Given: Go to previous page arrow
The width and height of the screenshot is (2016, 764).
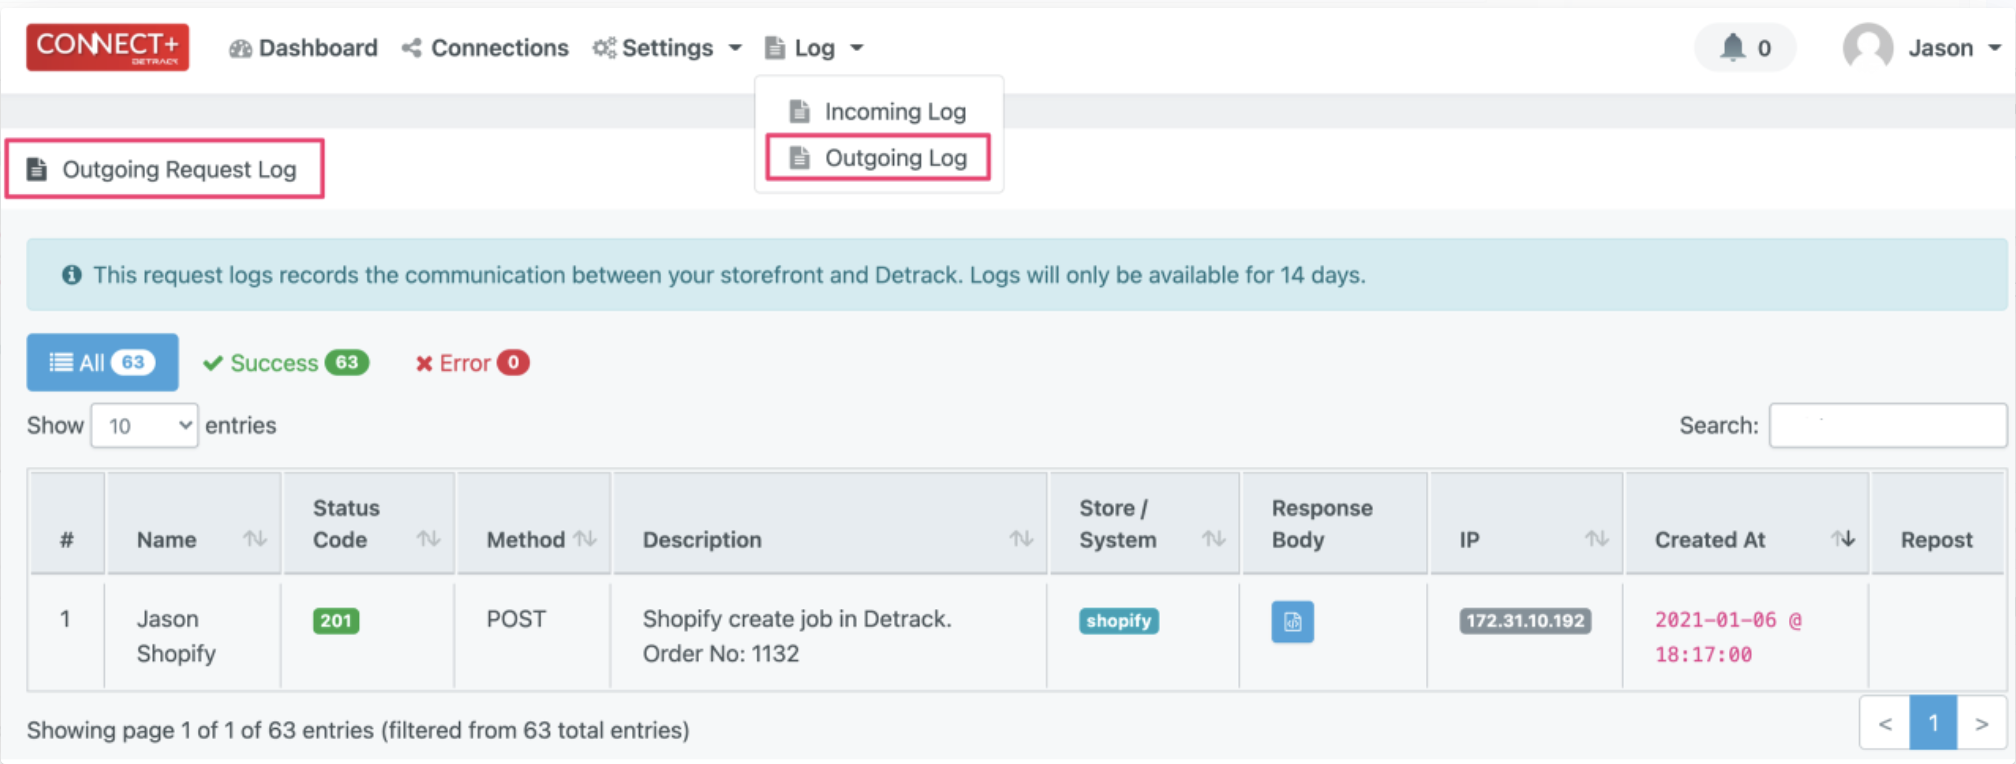Looking at the screenshot, I should tap(1885, 723).
